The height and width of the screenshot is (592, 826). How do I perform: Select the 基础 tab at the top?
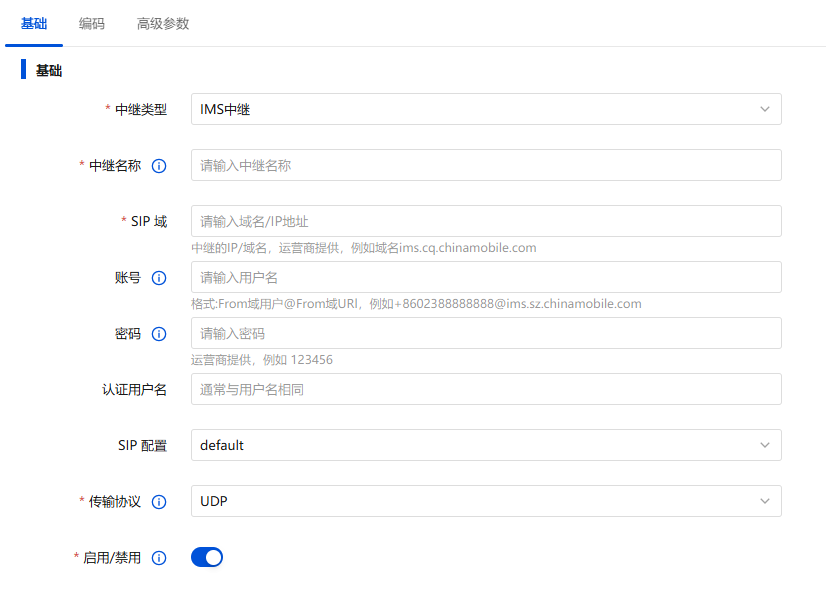[x=34, y=23]
